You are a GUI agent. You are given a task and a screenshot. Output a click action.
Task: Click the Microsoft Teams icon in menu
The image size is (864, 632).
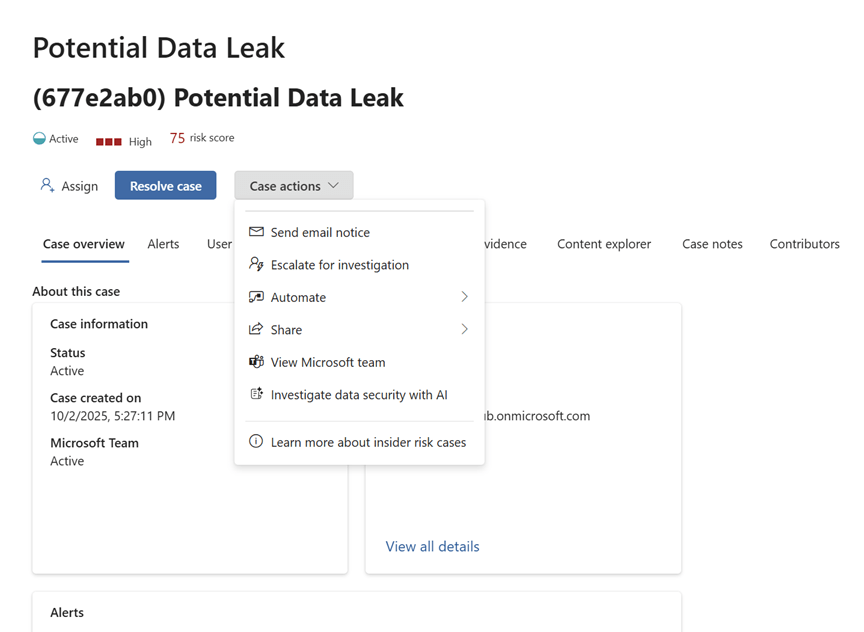(256, 362)
